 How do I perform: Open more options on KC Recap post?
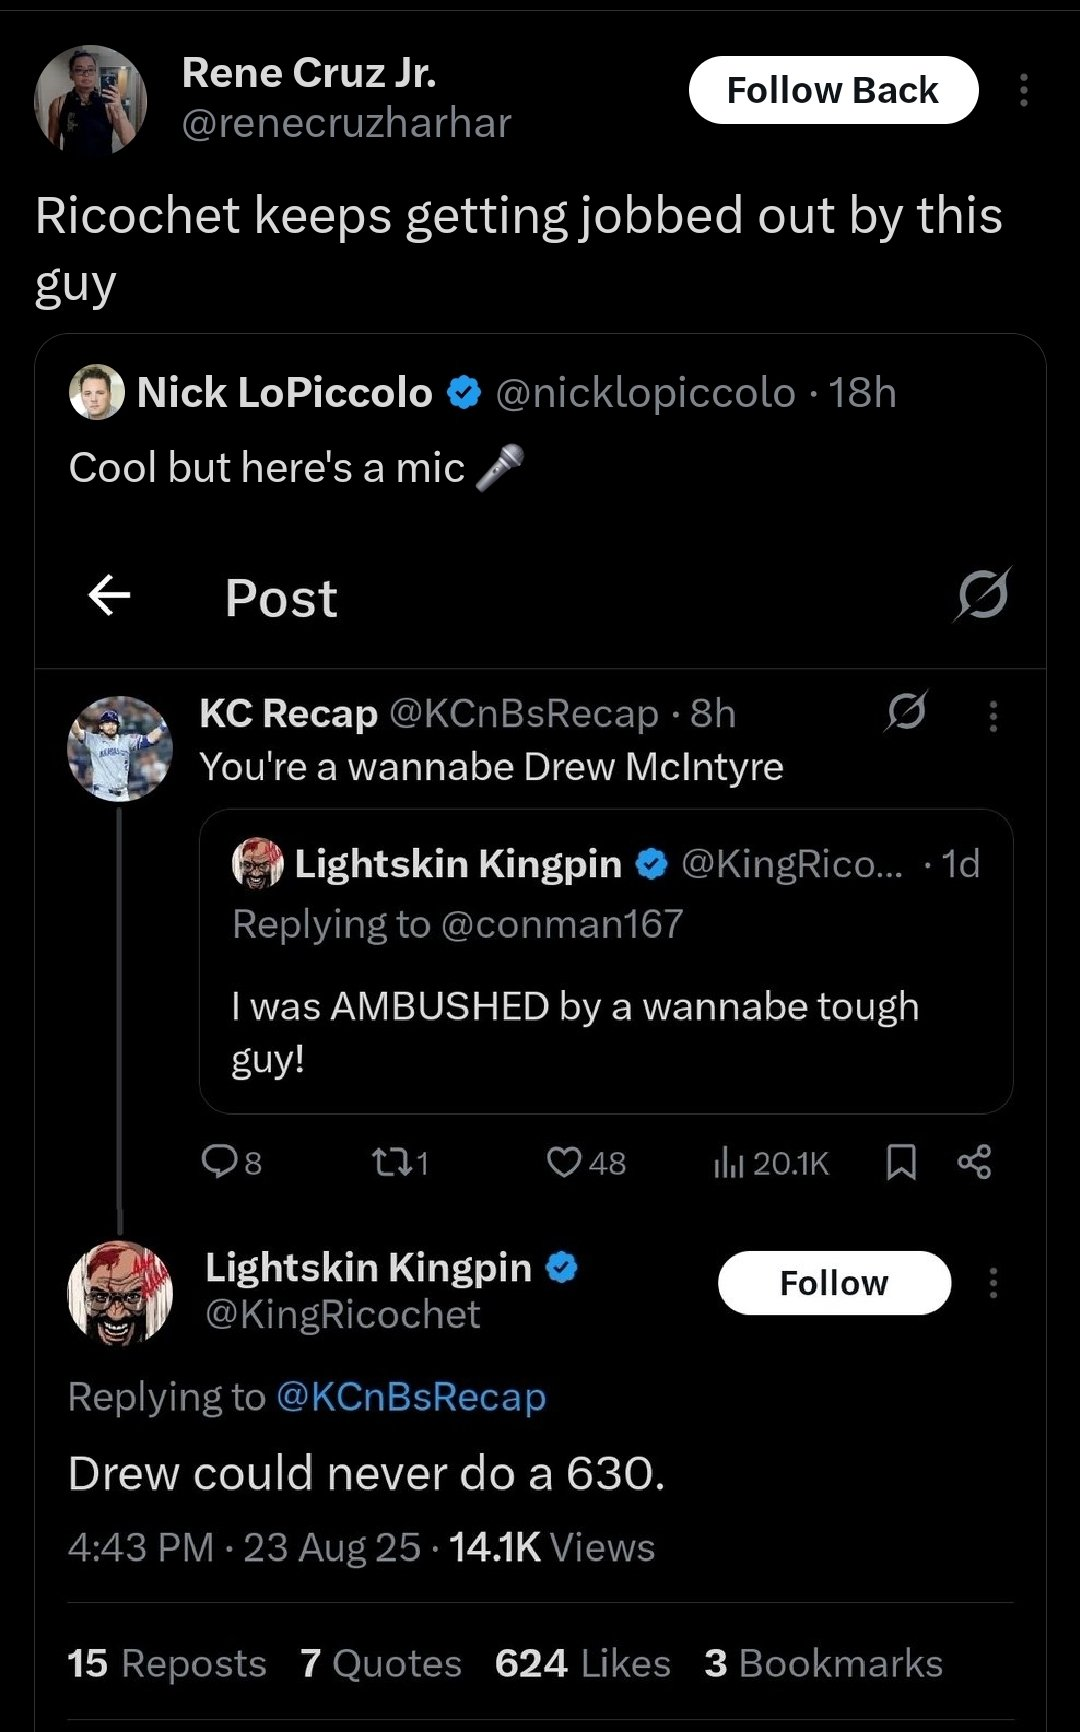pos(993,716)
